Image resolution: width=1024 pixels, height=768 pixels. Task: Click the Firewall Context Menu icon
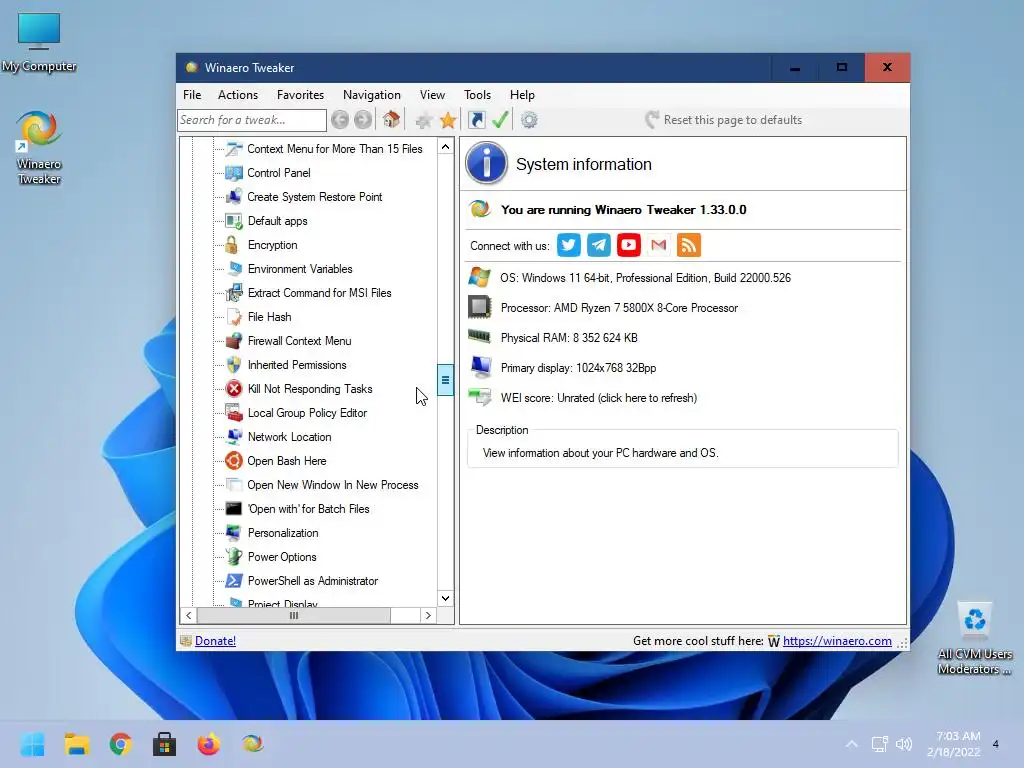pos(234,341)
